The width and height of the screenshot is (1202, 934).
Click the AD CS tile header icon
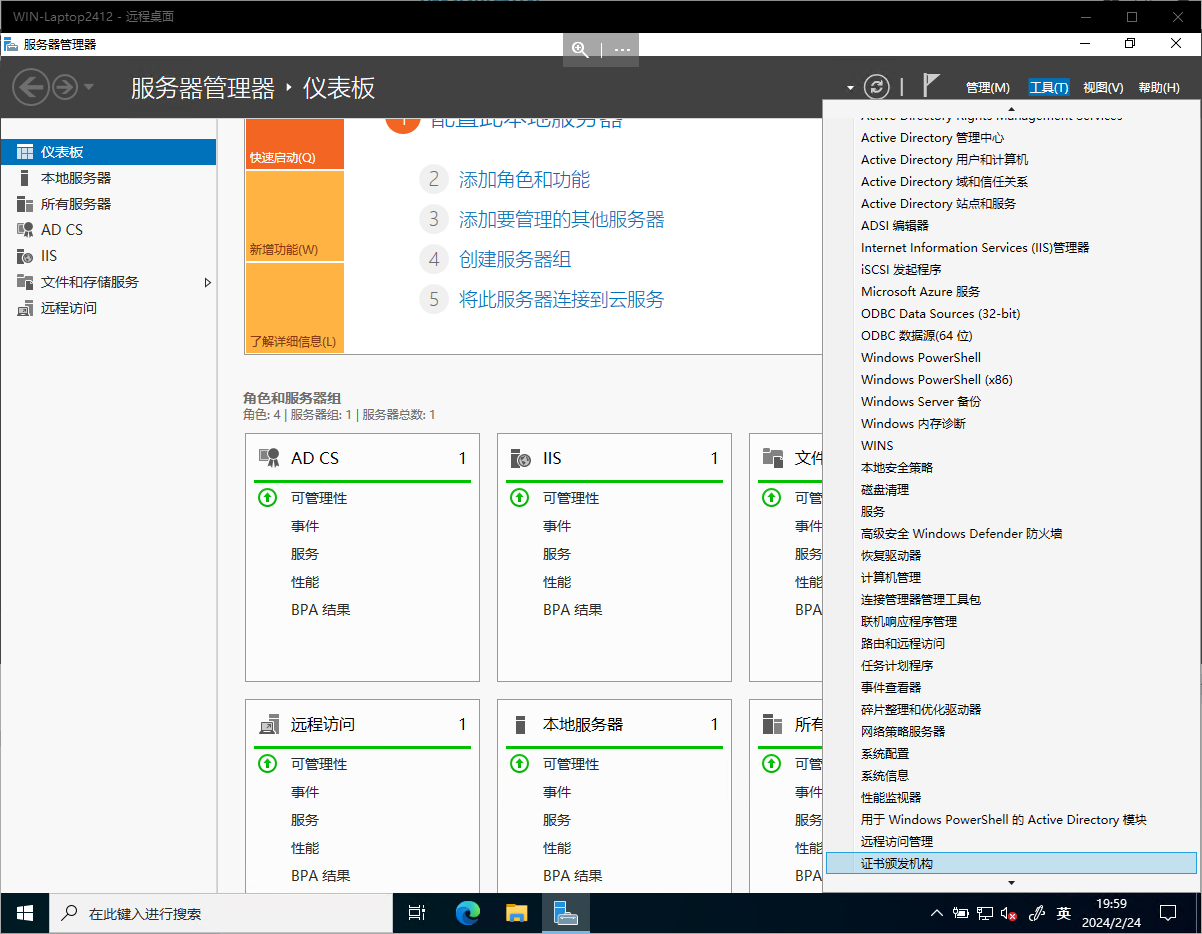click(269, 458)
